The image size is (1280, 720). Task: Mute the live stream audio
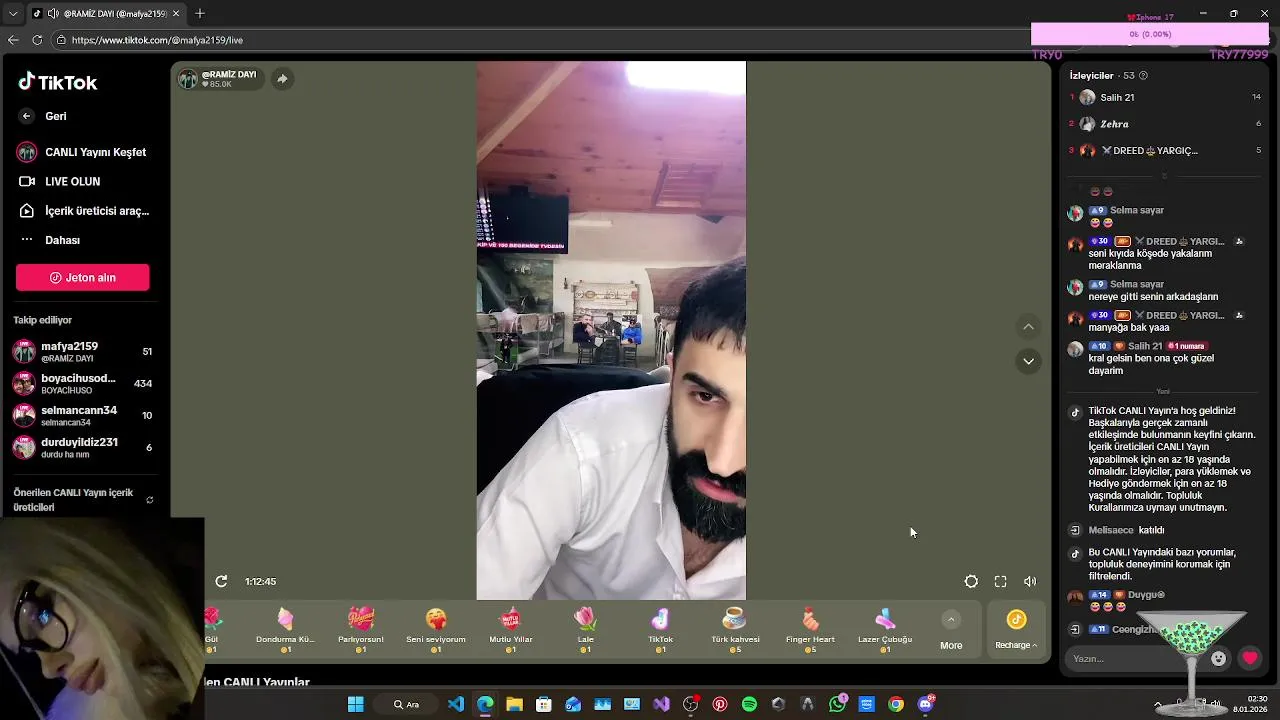1030,581
